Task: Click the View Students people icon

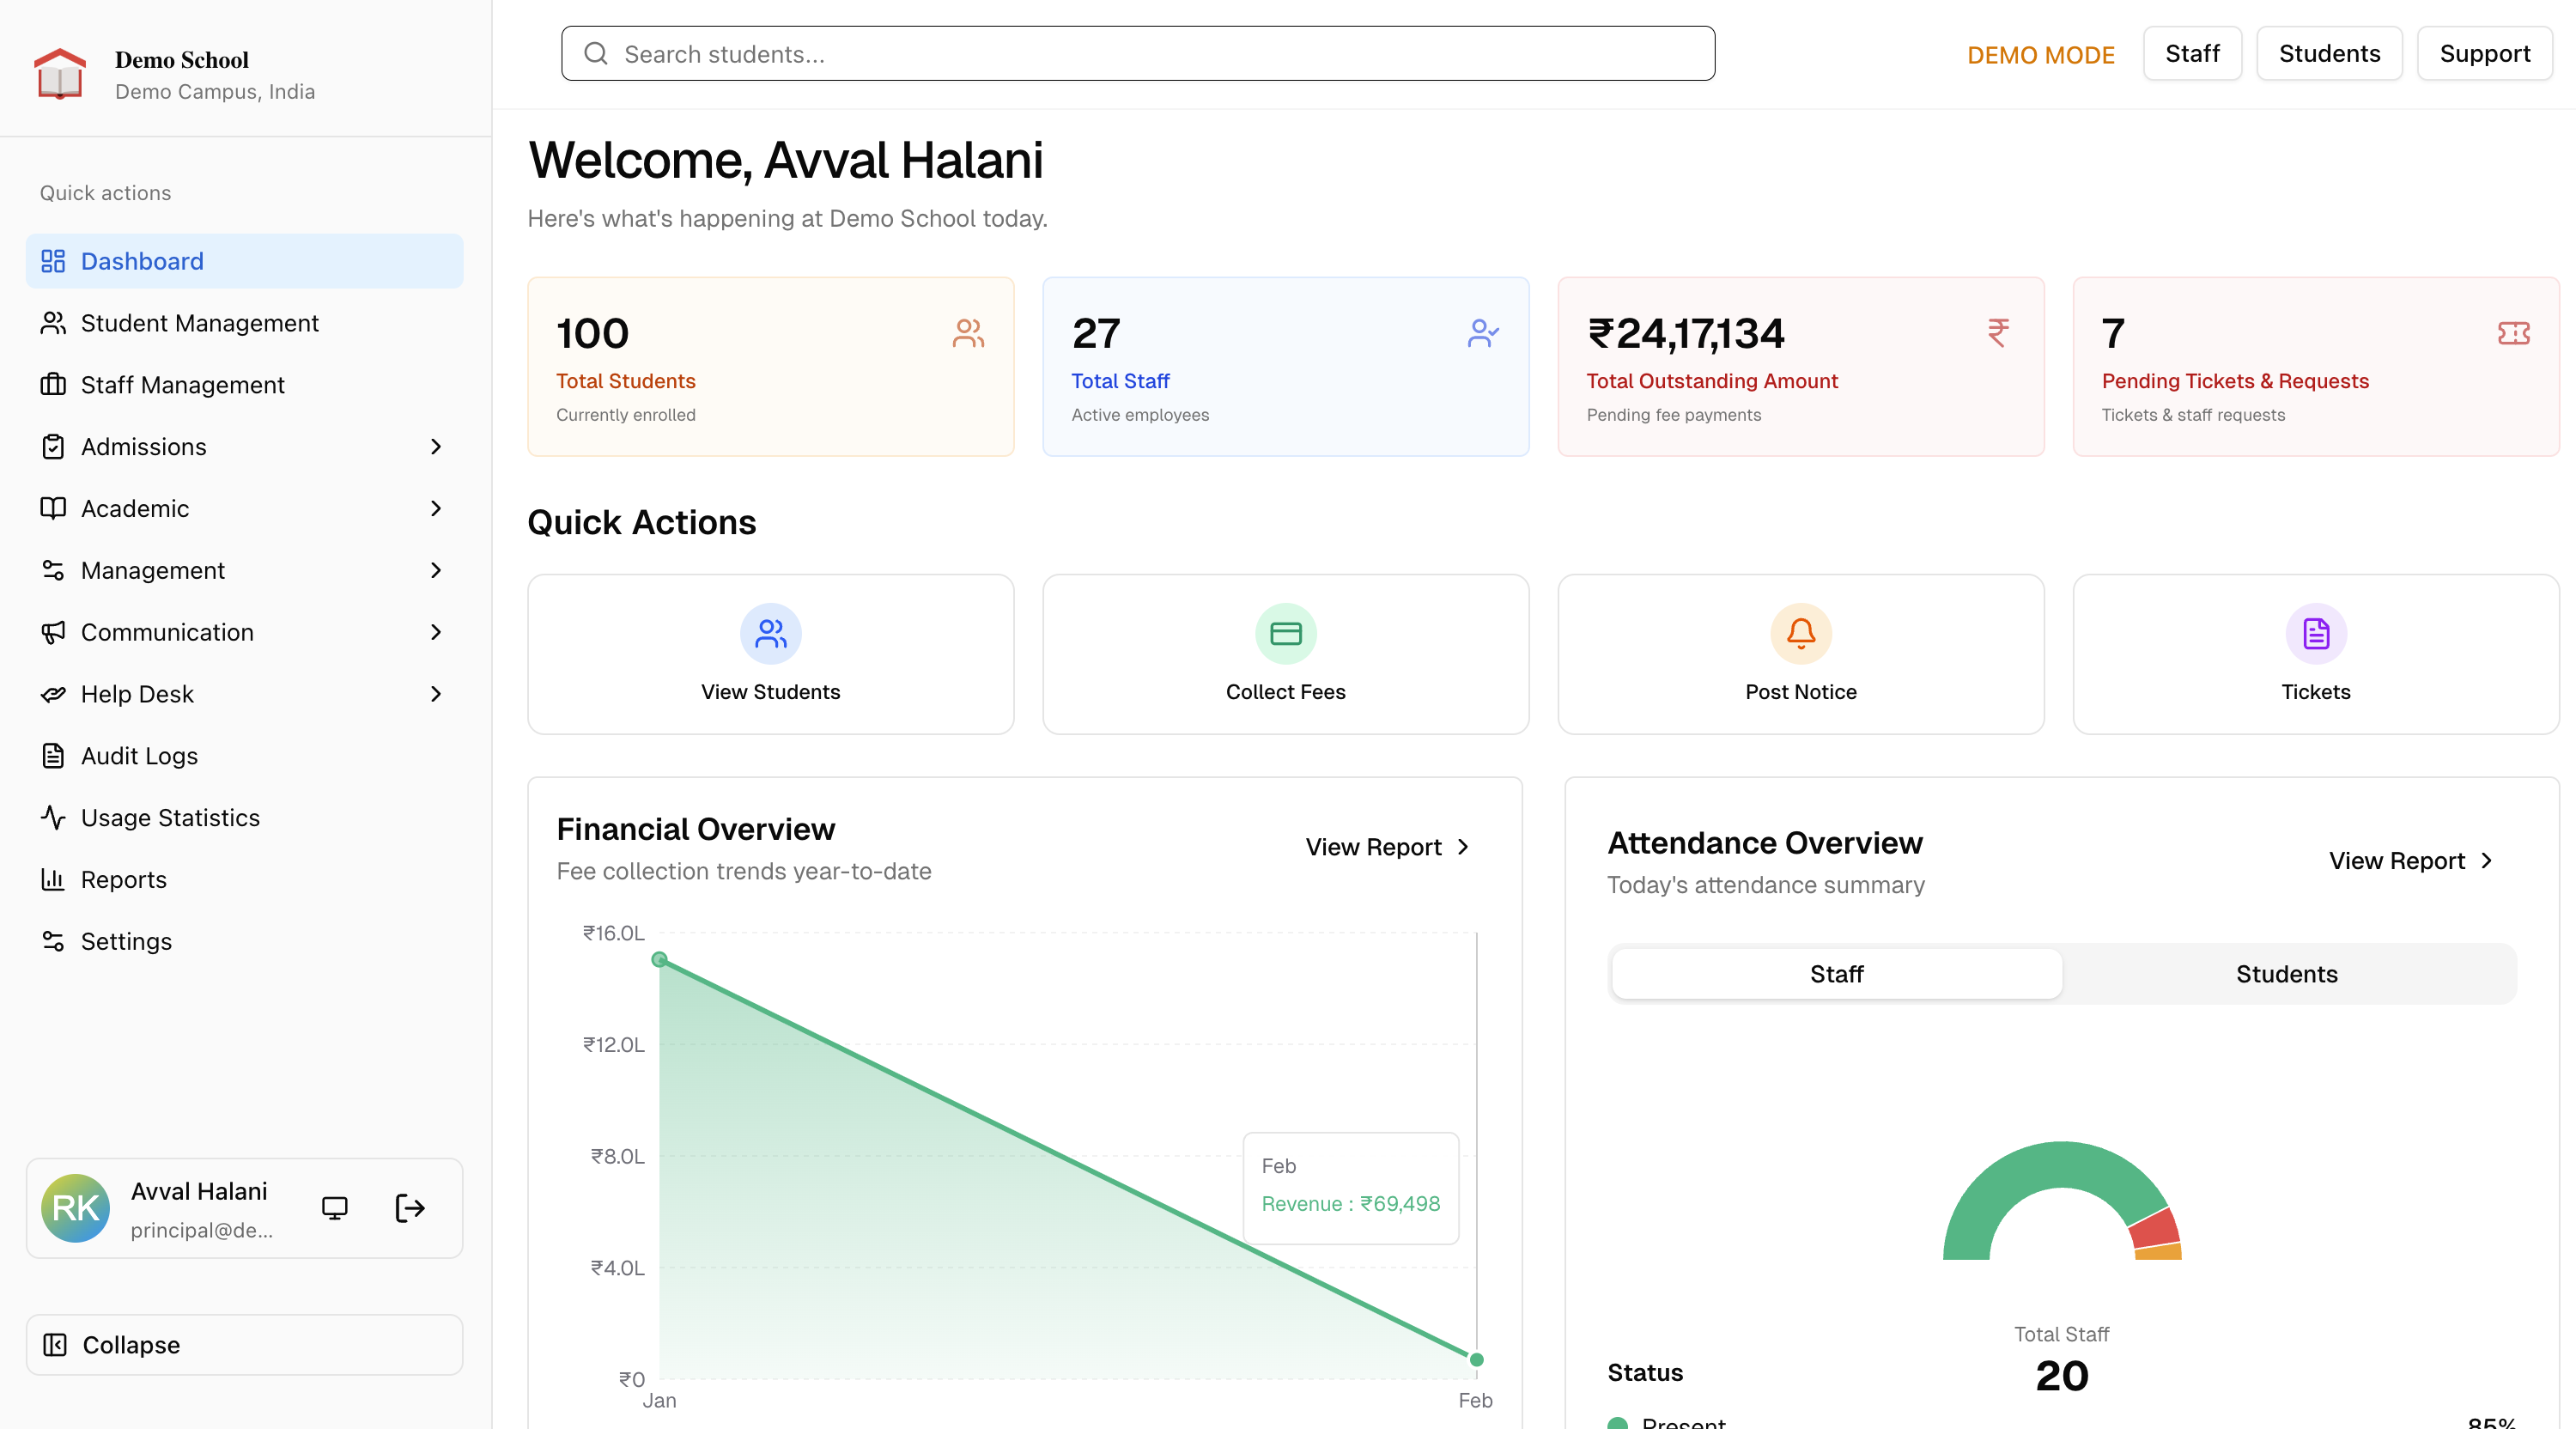Action: coord(770,634)
